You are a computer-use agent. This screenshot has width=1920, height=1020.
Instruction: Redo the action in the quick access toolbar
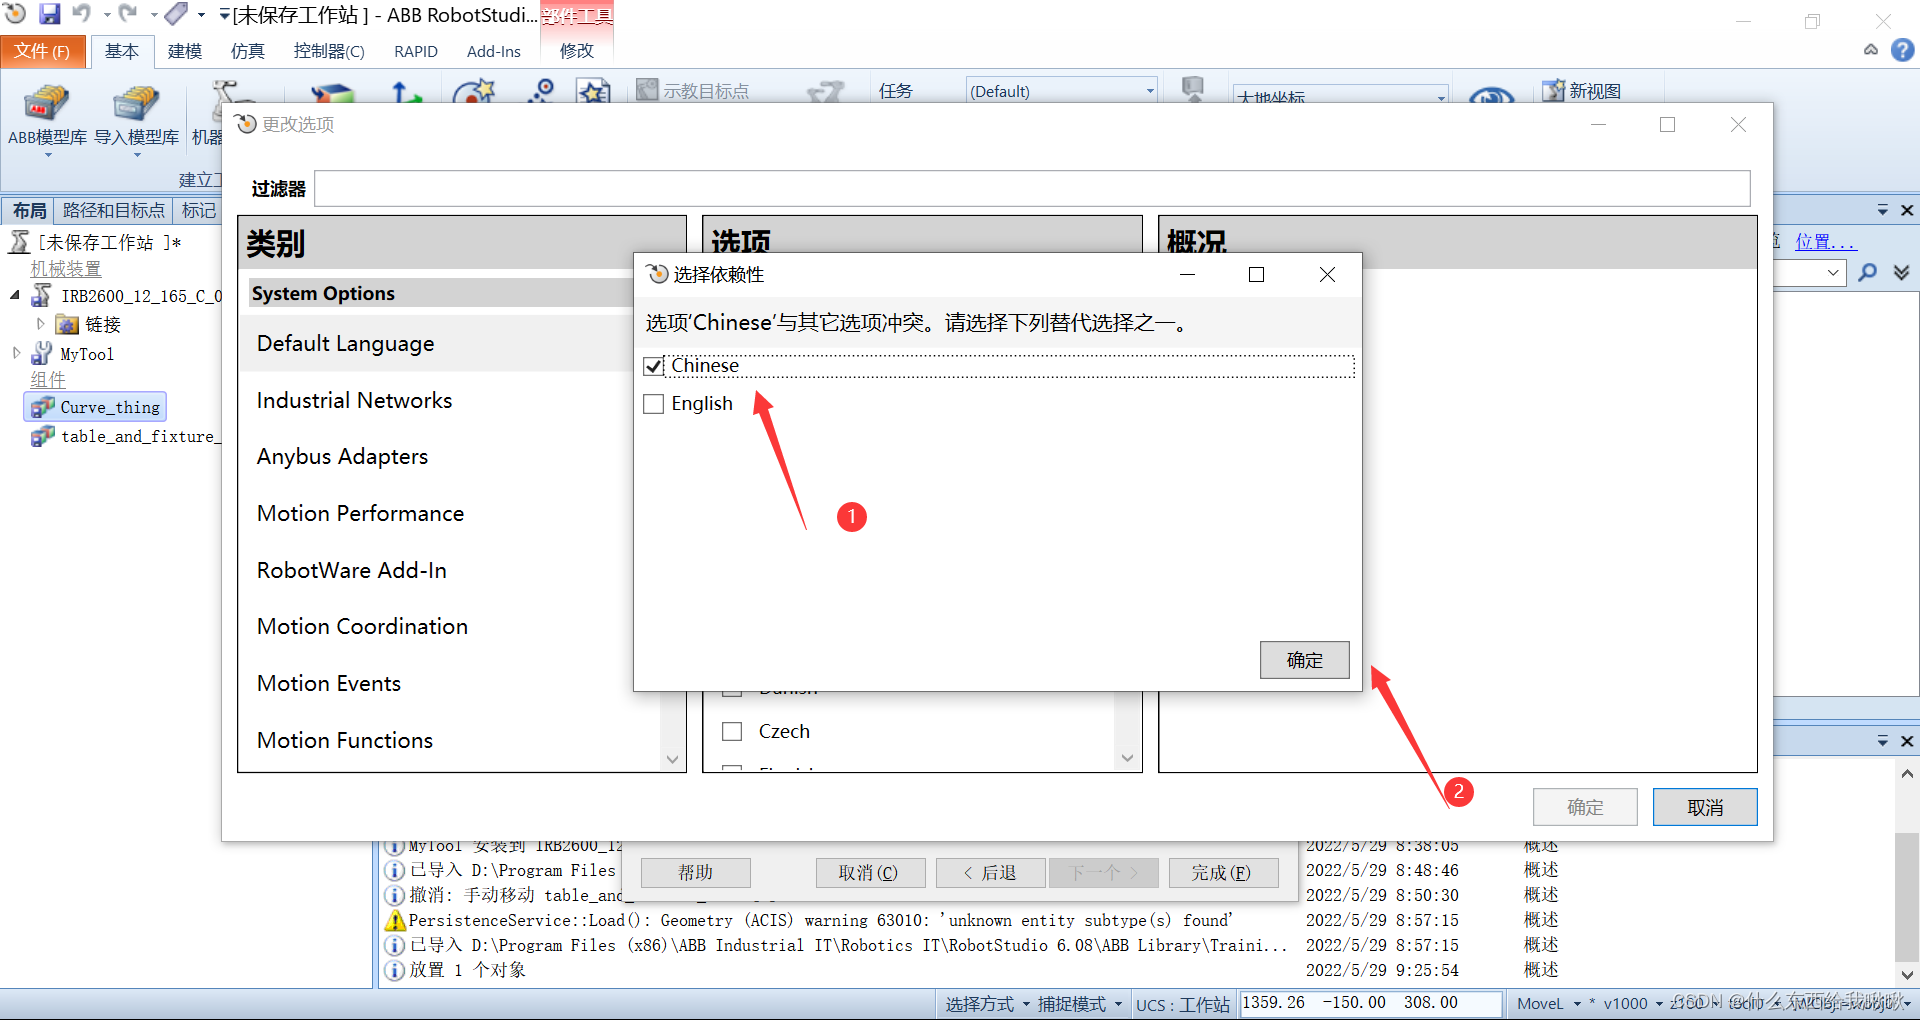[127, 14]
